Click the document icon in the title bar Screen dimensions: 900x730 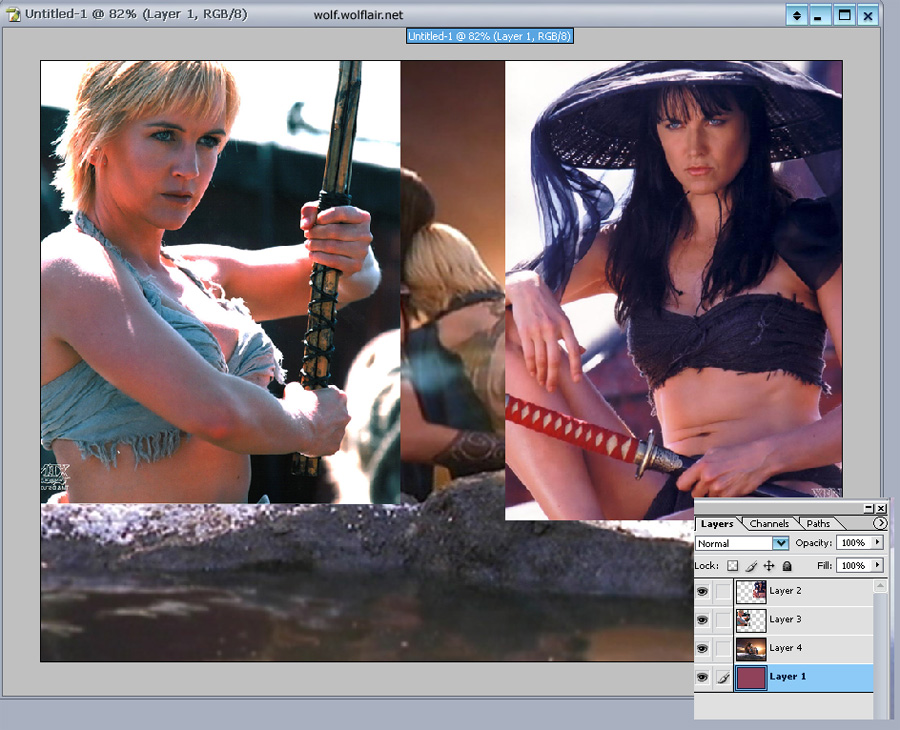pos(13,15)
